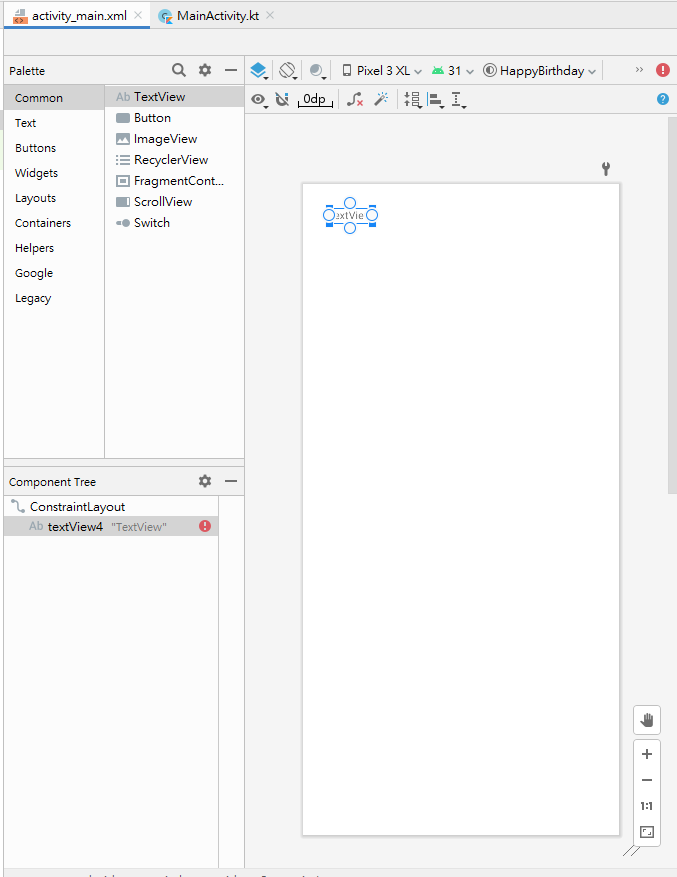
Task: Select textView4 in component tree
Action: coord(111,526)
